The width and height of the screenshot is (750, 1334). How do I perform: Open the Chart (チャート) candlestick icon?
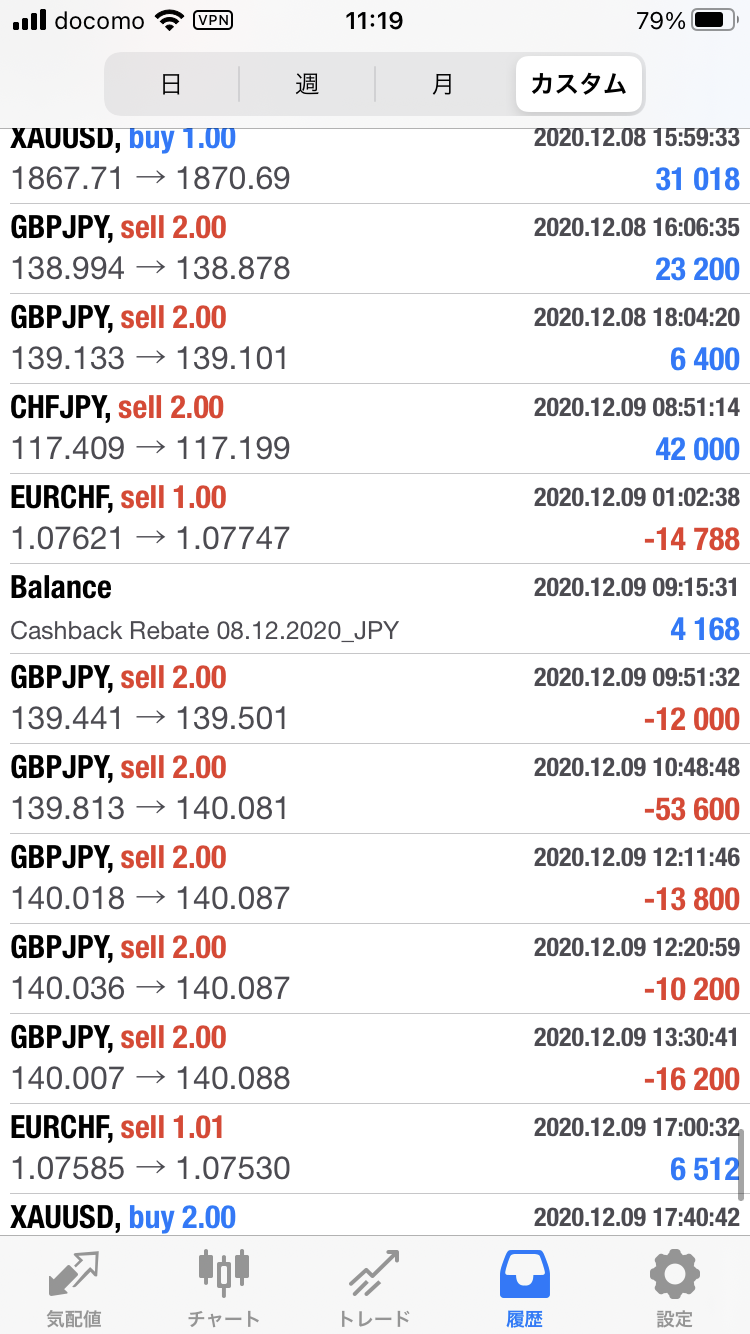coord(224,1274)
